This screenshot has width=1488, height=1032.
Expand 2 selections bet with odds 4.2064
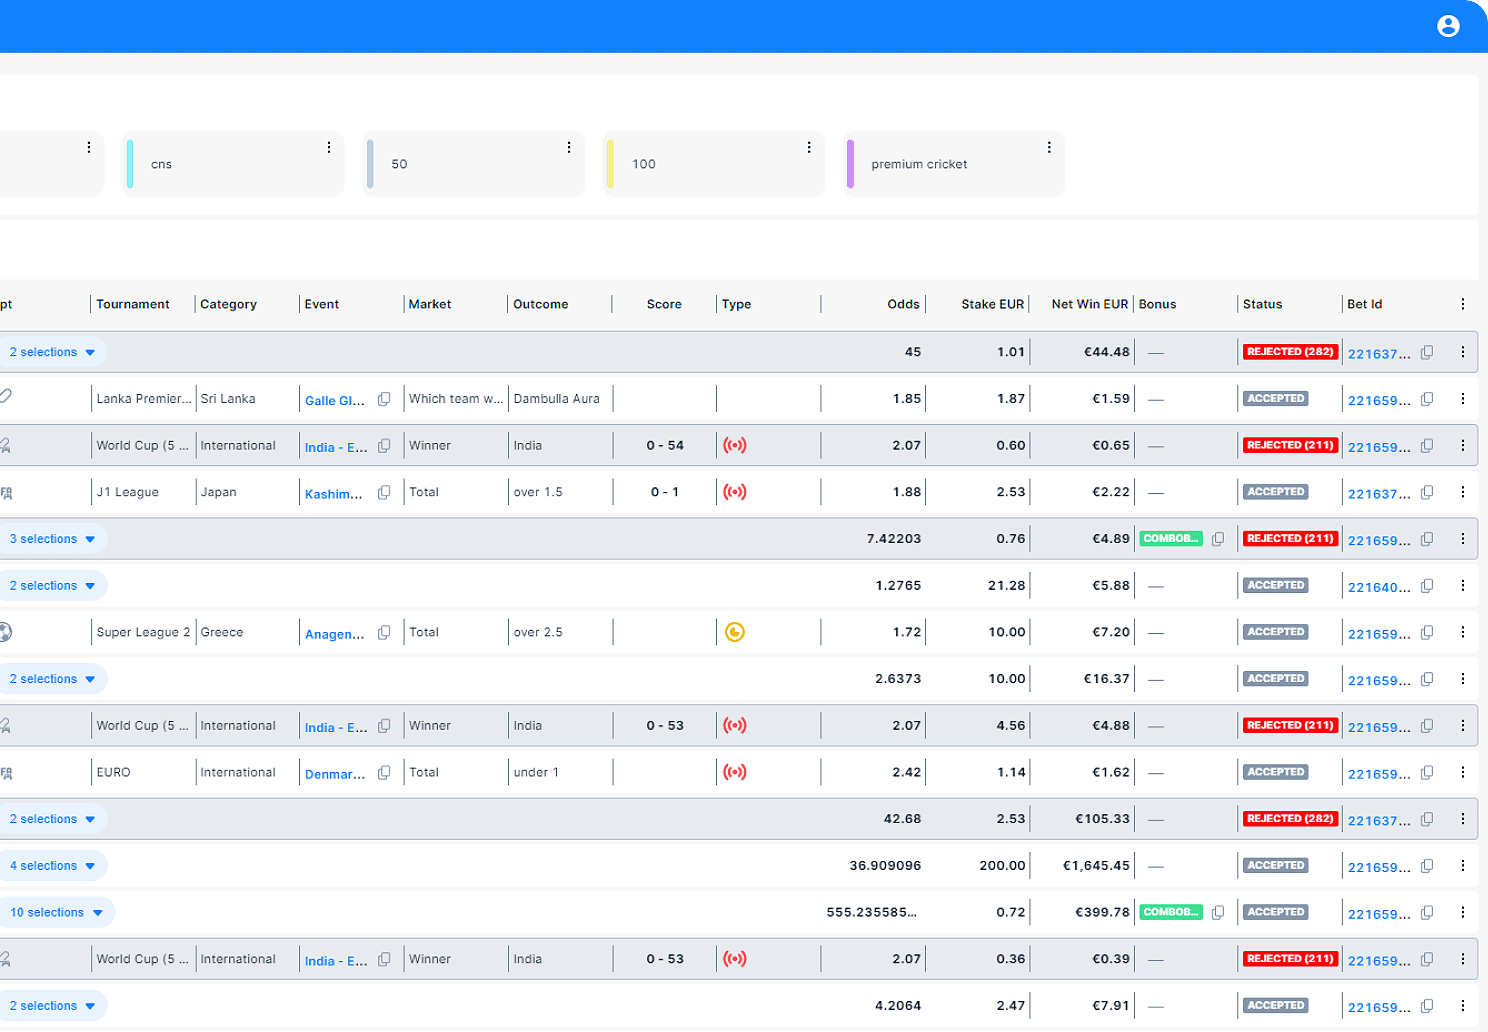pyautogui.click(x=52, y=1006)
